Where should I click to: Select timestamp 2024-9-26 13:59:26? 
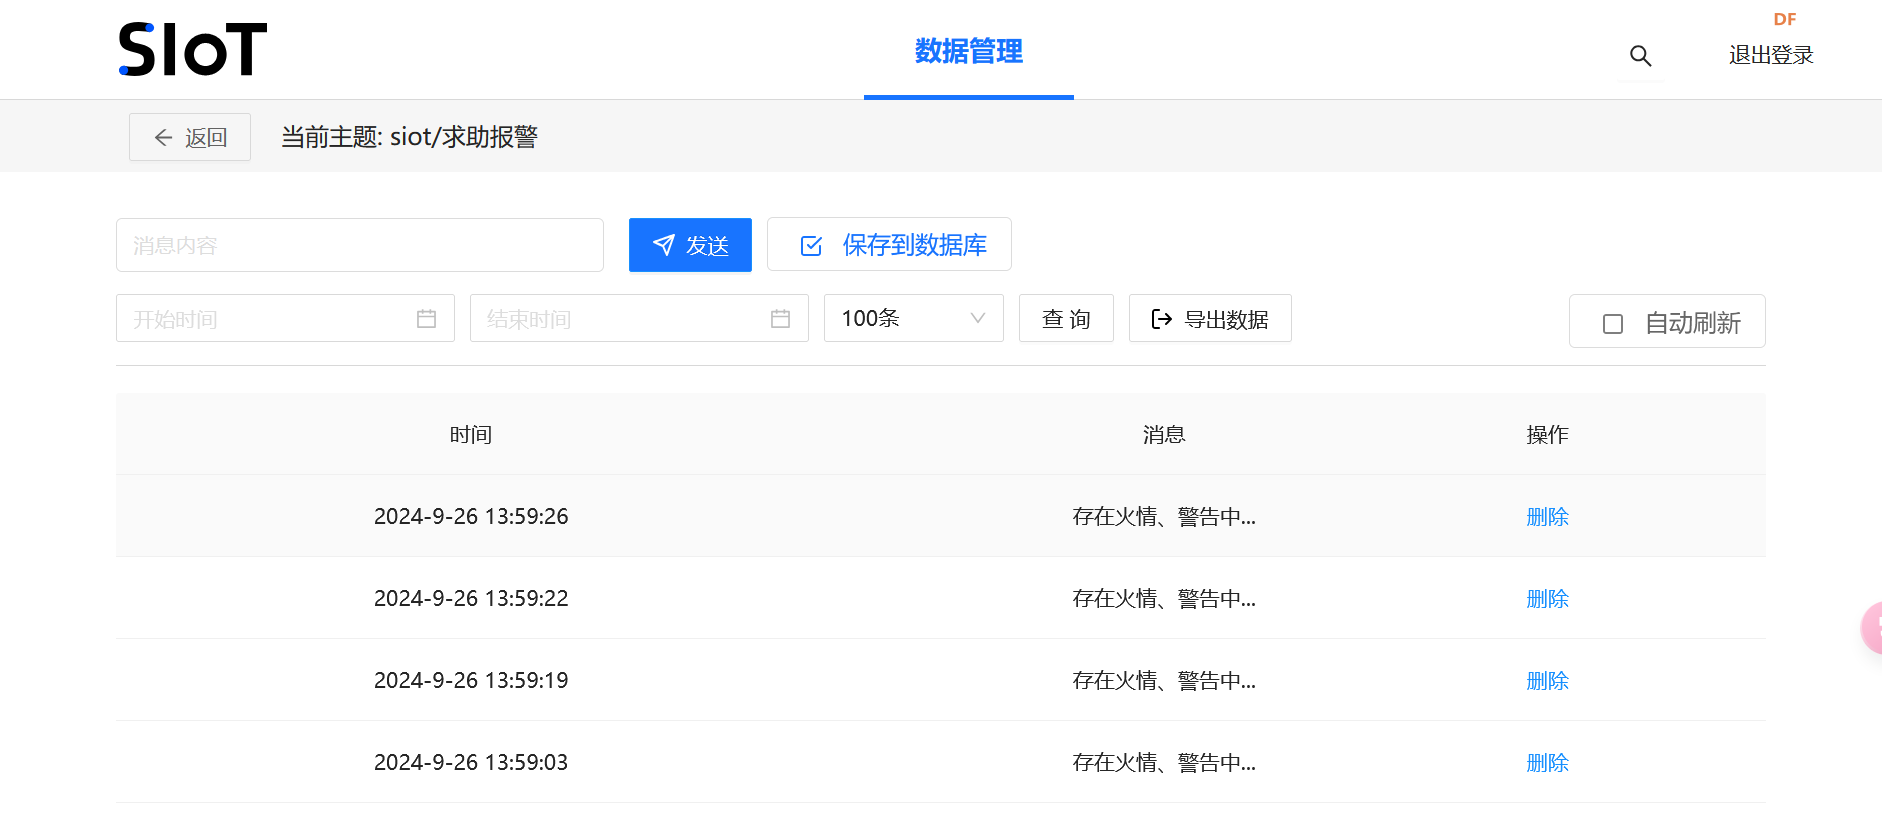(x=471, y=517)
